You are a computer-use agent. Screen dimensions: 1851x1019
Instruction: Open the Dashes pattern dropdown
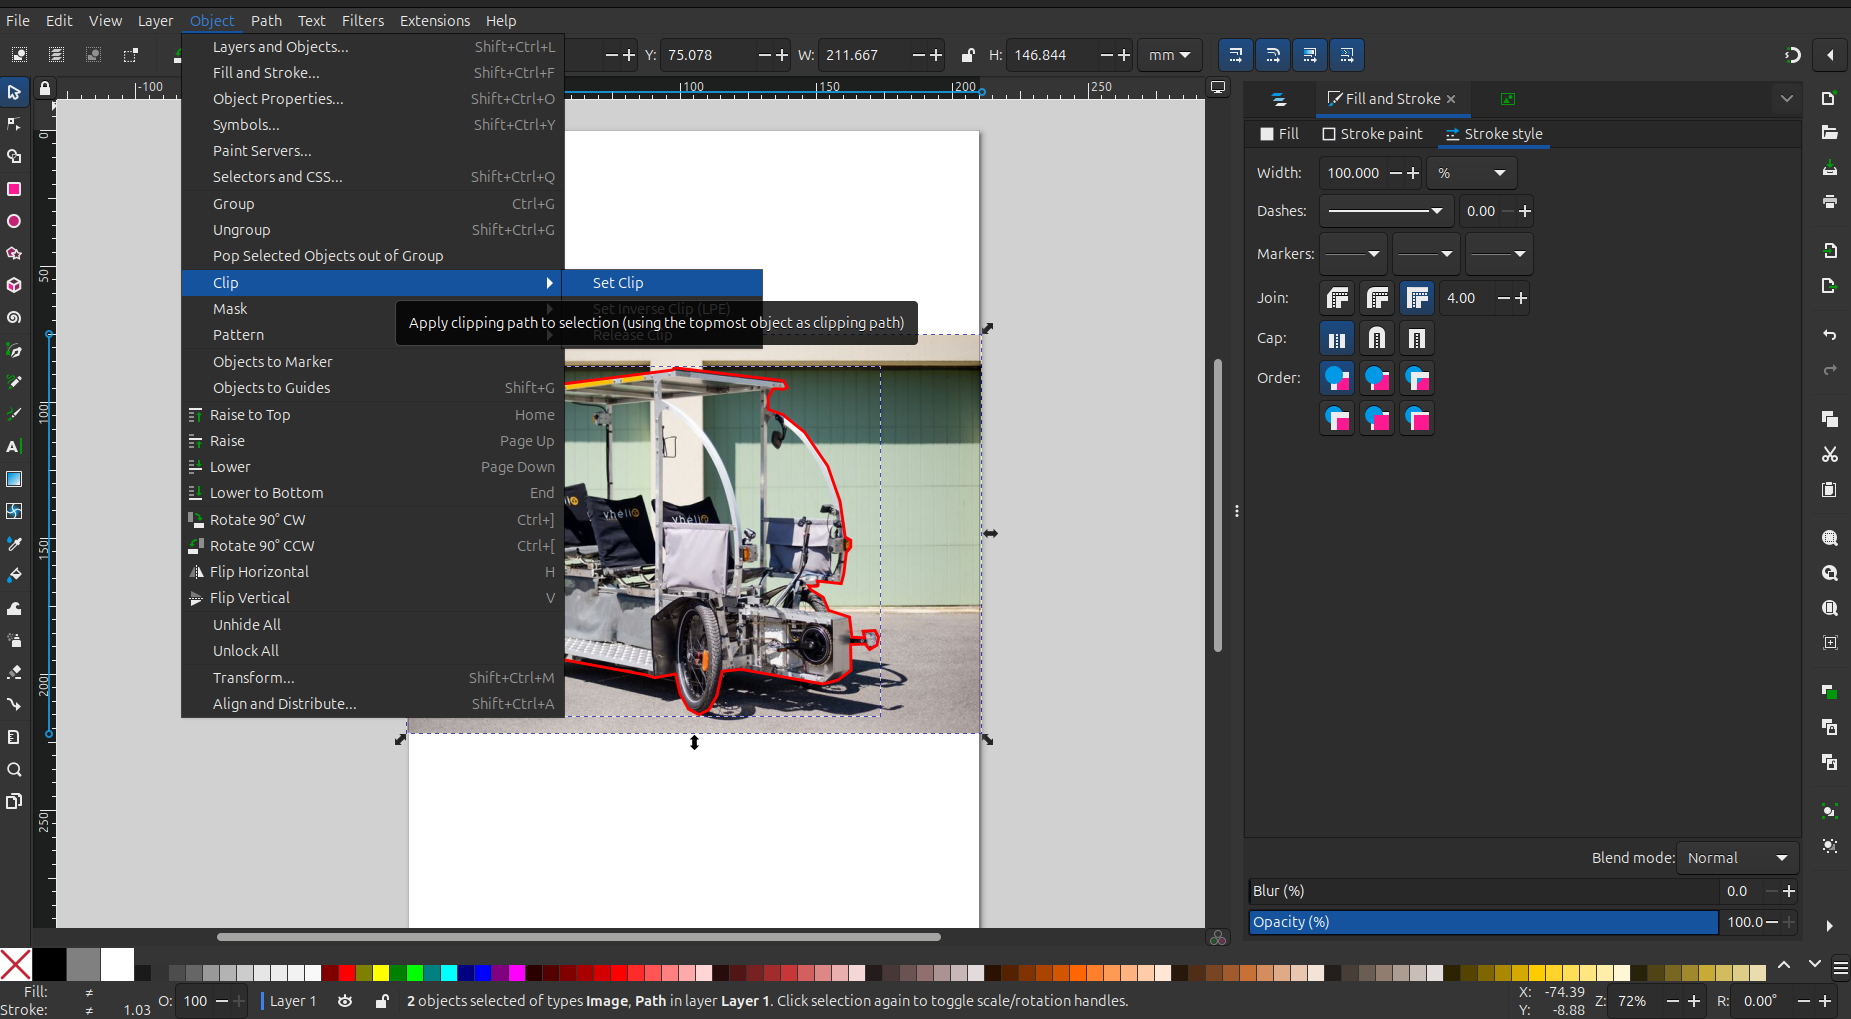[x=1386, y=211]
